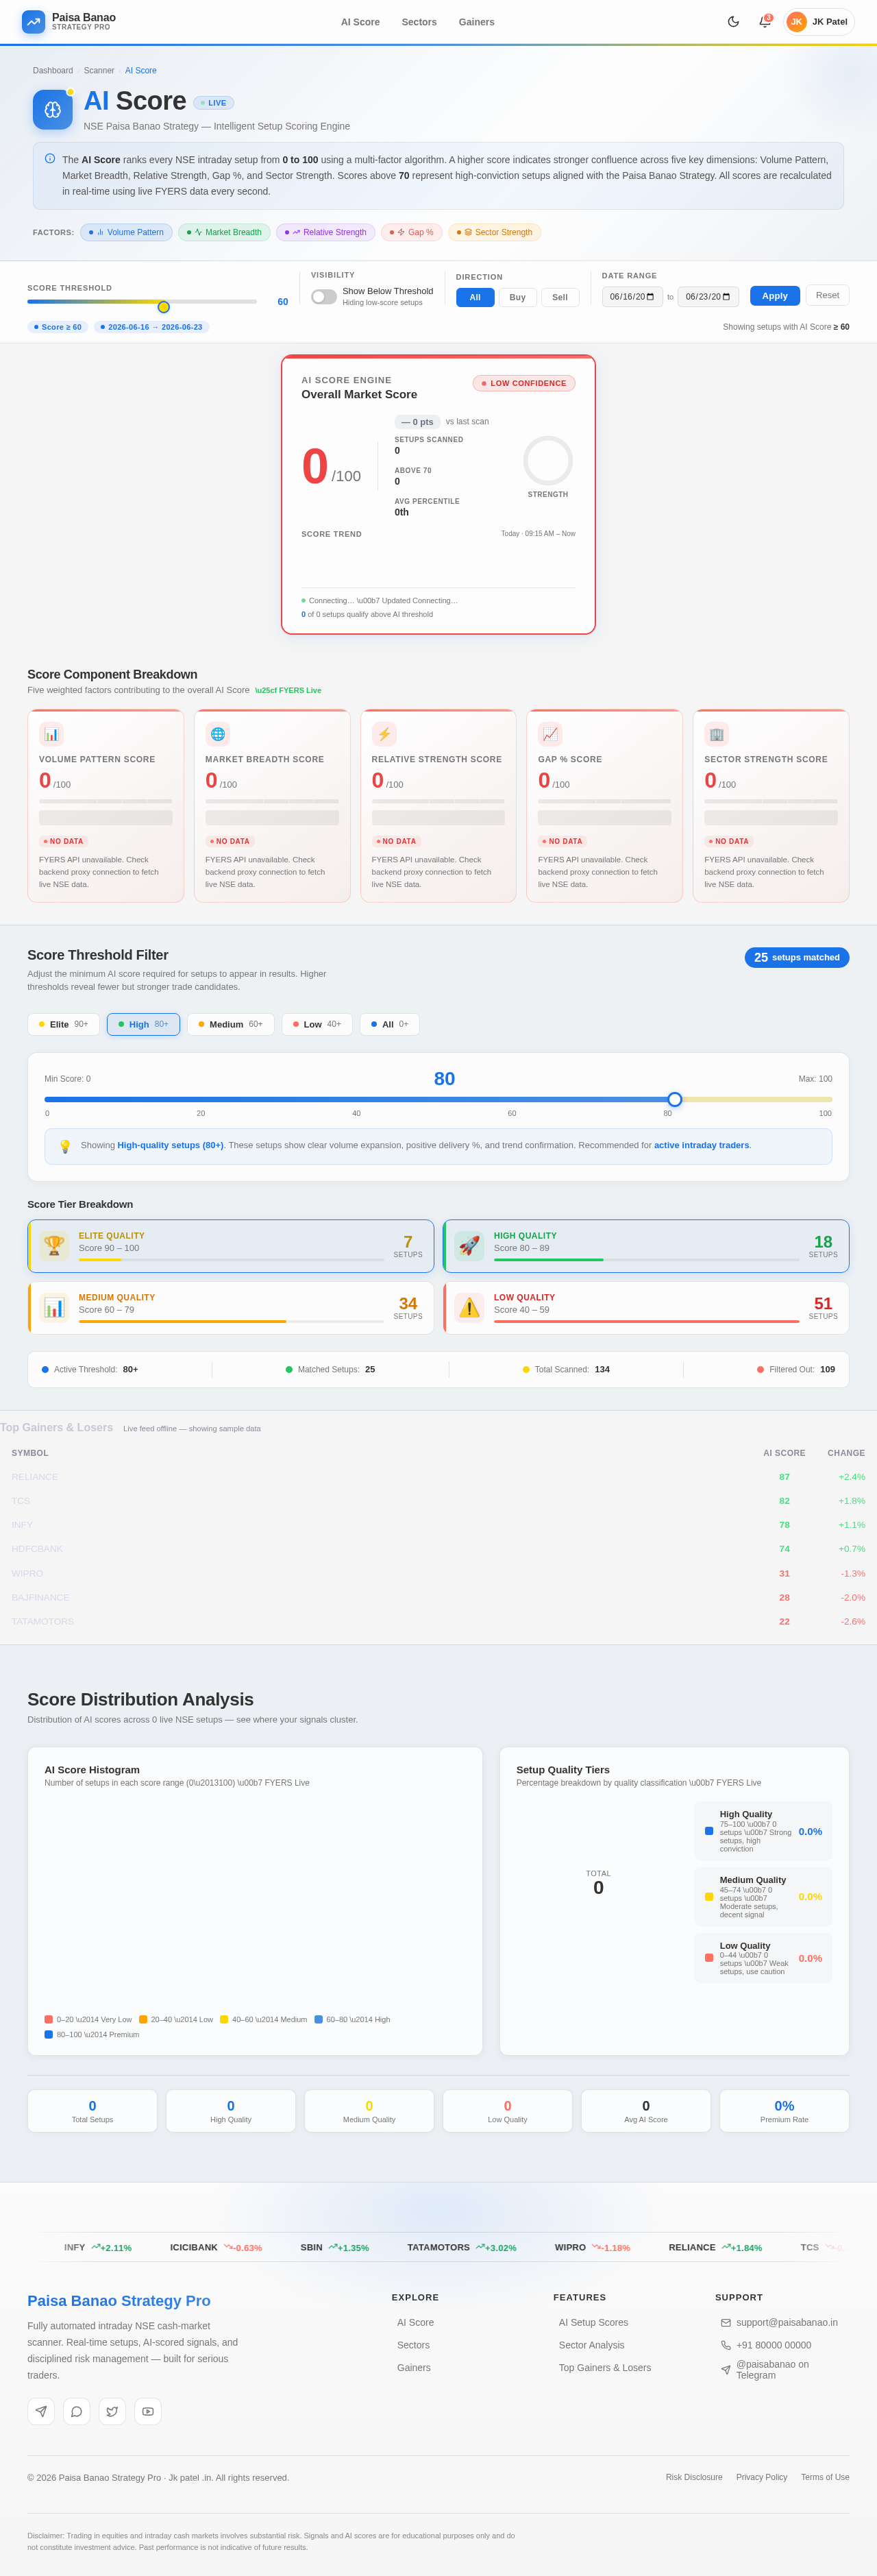Select the Volume Pattern factor chip
Image resolution: width=877 pixels, height=2576 pixels.
(126, 232)
